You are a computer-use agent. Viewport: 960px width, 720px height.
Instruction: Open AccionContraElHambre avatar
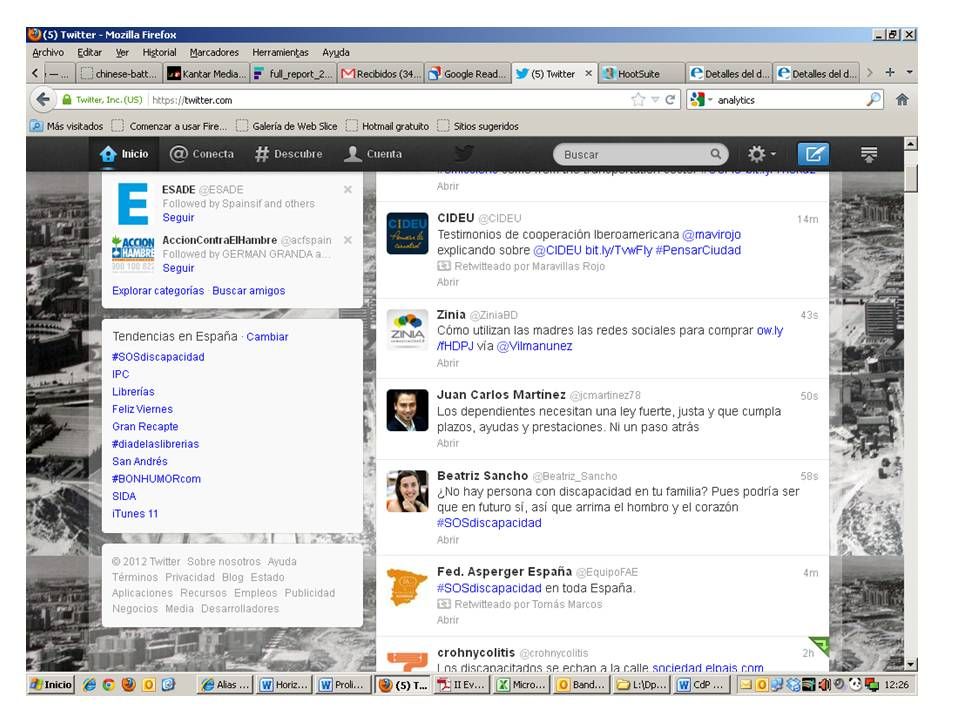pyautogui.click(x=133, y=253)
